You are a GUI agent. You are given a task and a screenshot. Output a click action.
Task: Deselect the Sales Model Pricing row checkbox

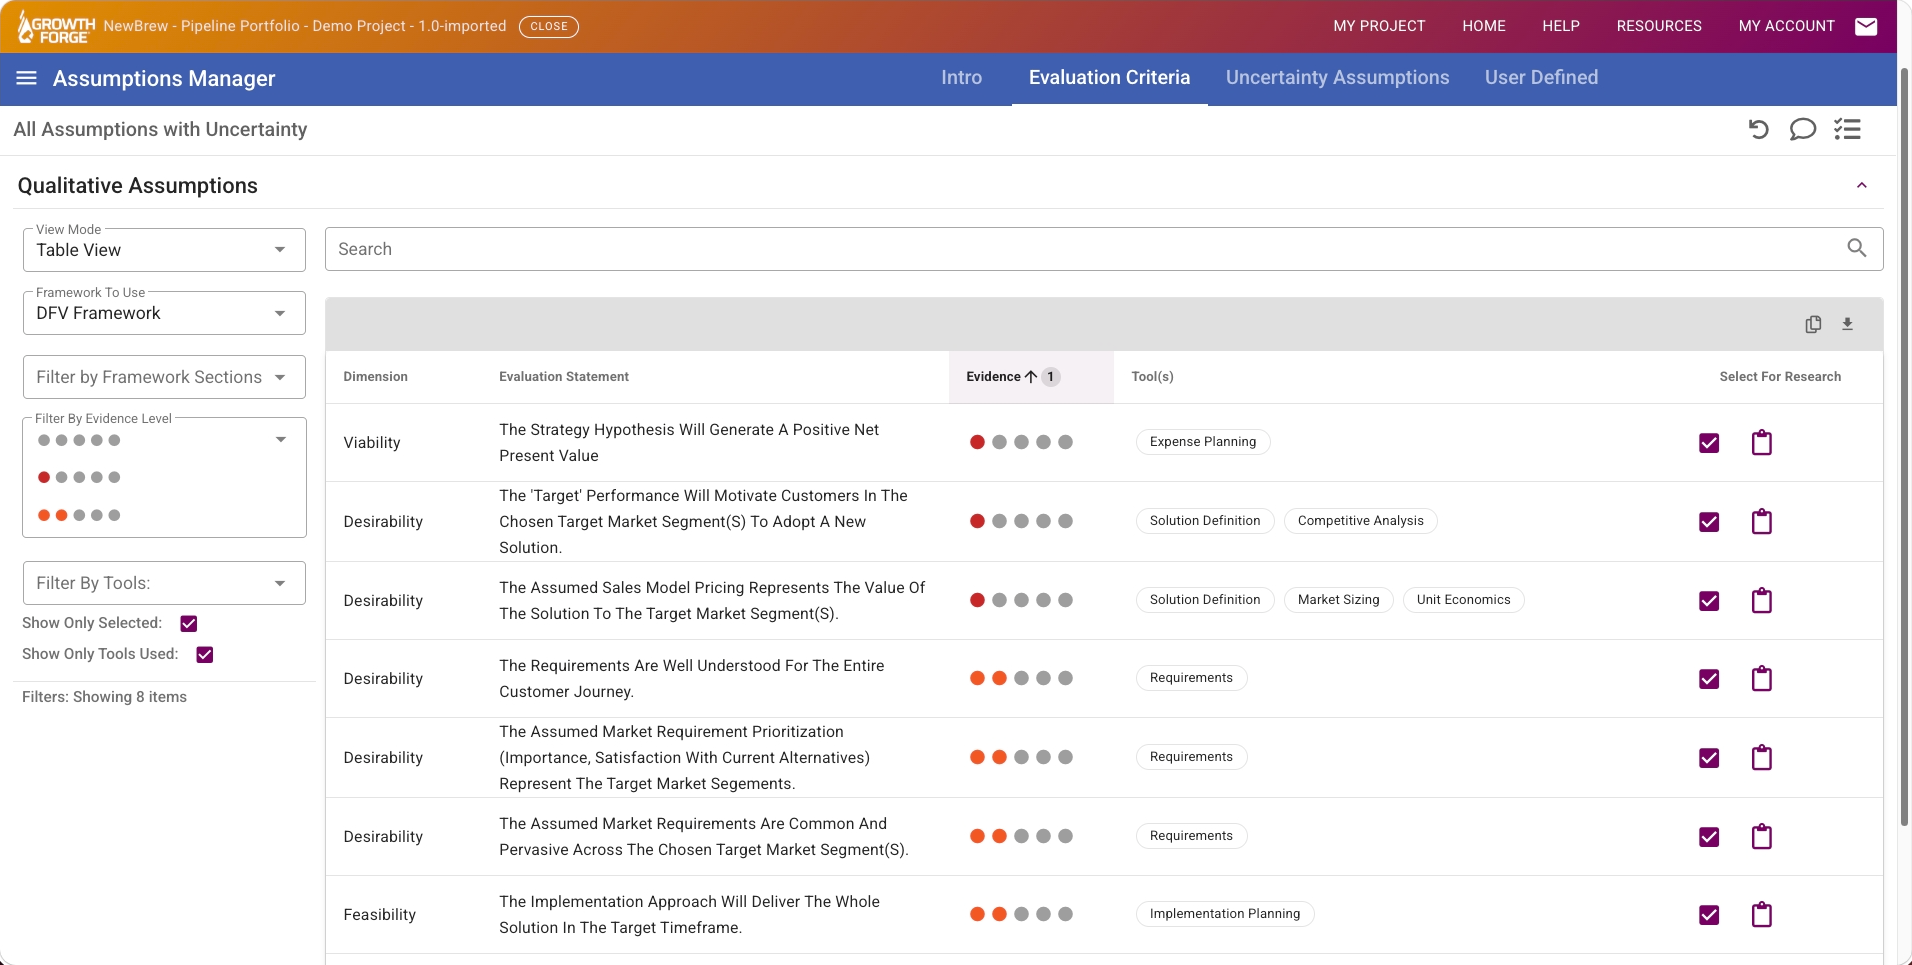click(1709, 601)
